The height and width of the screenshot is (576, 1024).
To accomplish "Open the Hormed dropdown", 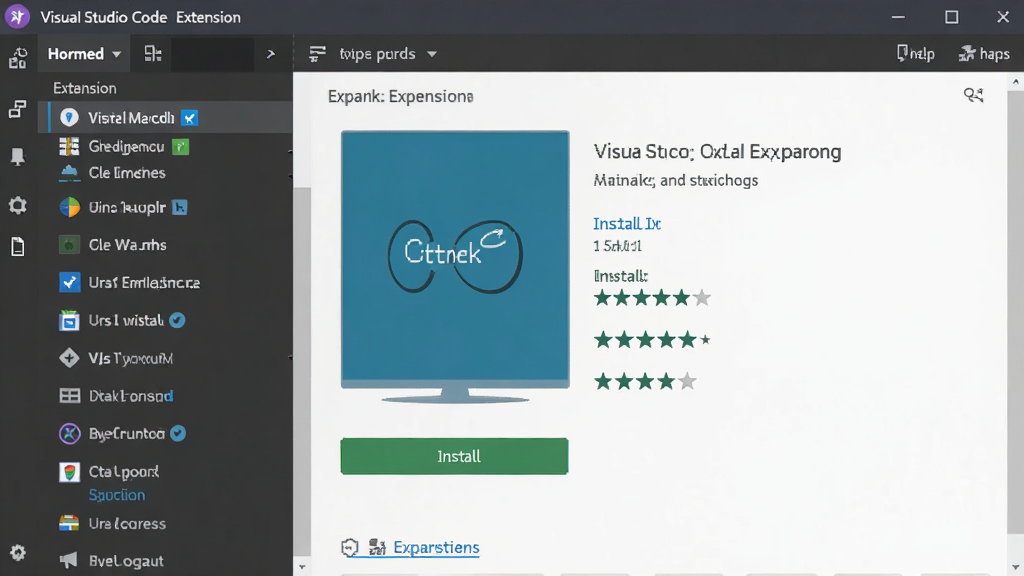I will [84, 54].
